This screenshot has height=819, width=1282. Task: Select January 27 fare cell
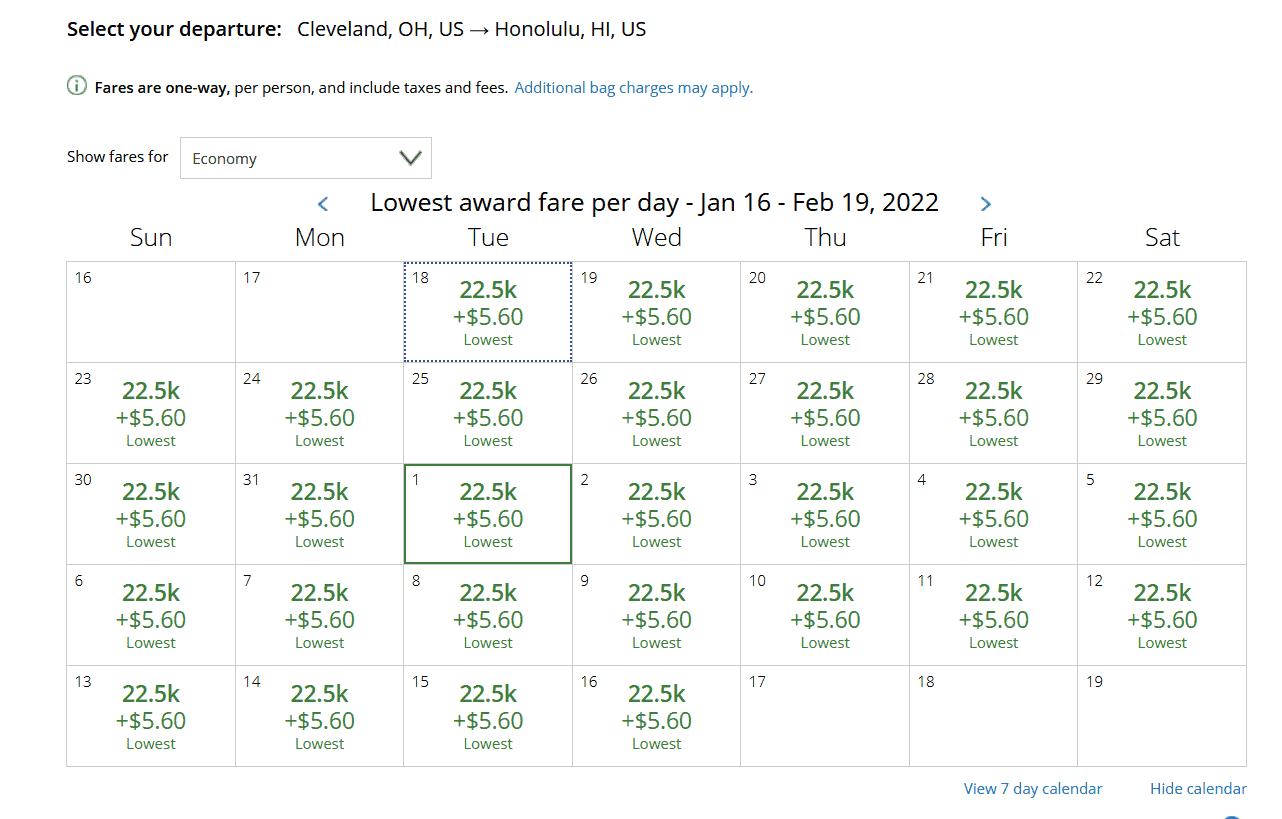click(x=825, y=413)
